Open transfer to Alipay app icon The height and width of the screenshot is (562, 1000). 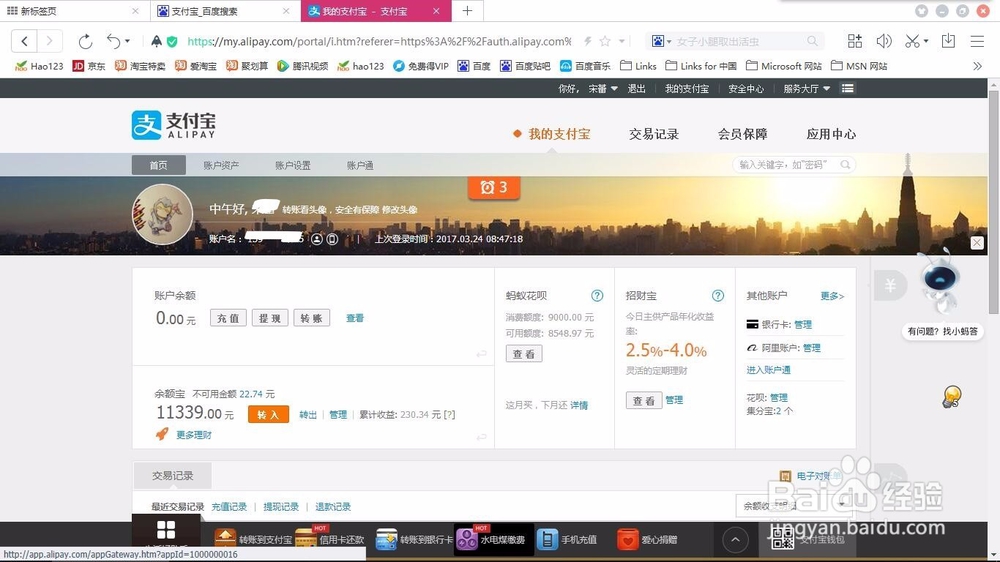(224, 539)
